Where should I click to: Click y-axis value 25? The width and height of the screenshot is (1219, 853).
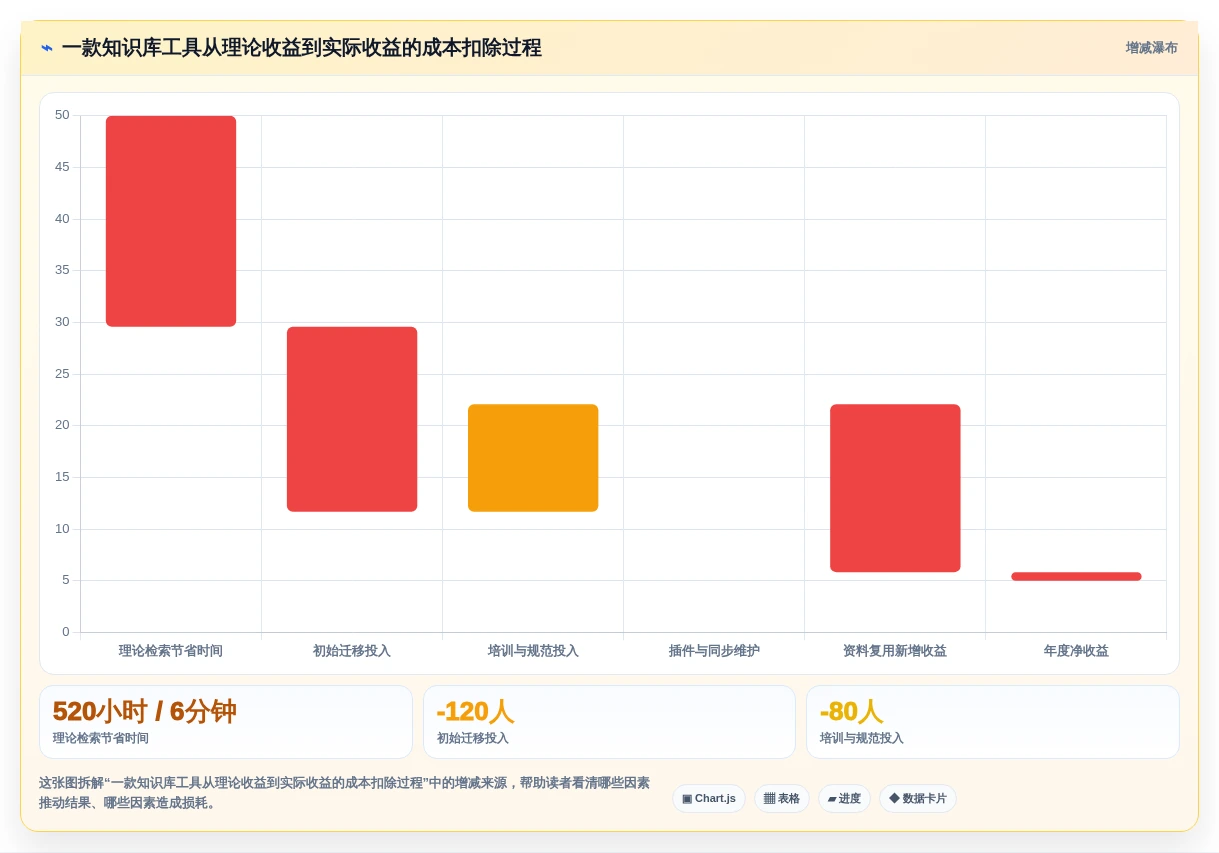pyautogui.click(x=62, y=374)
